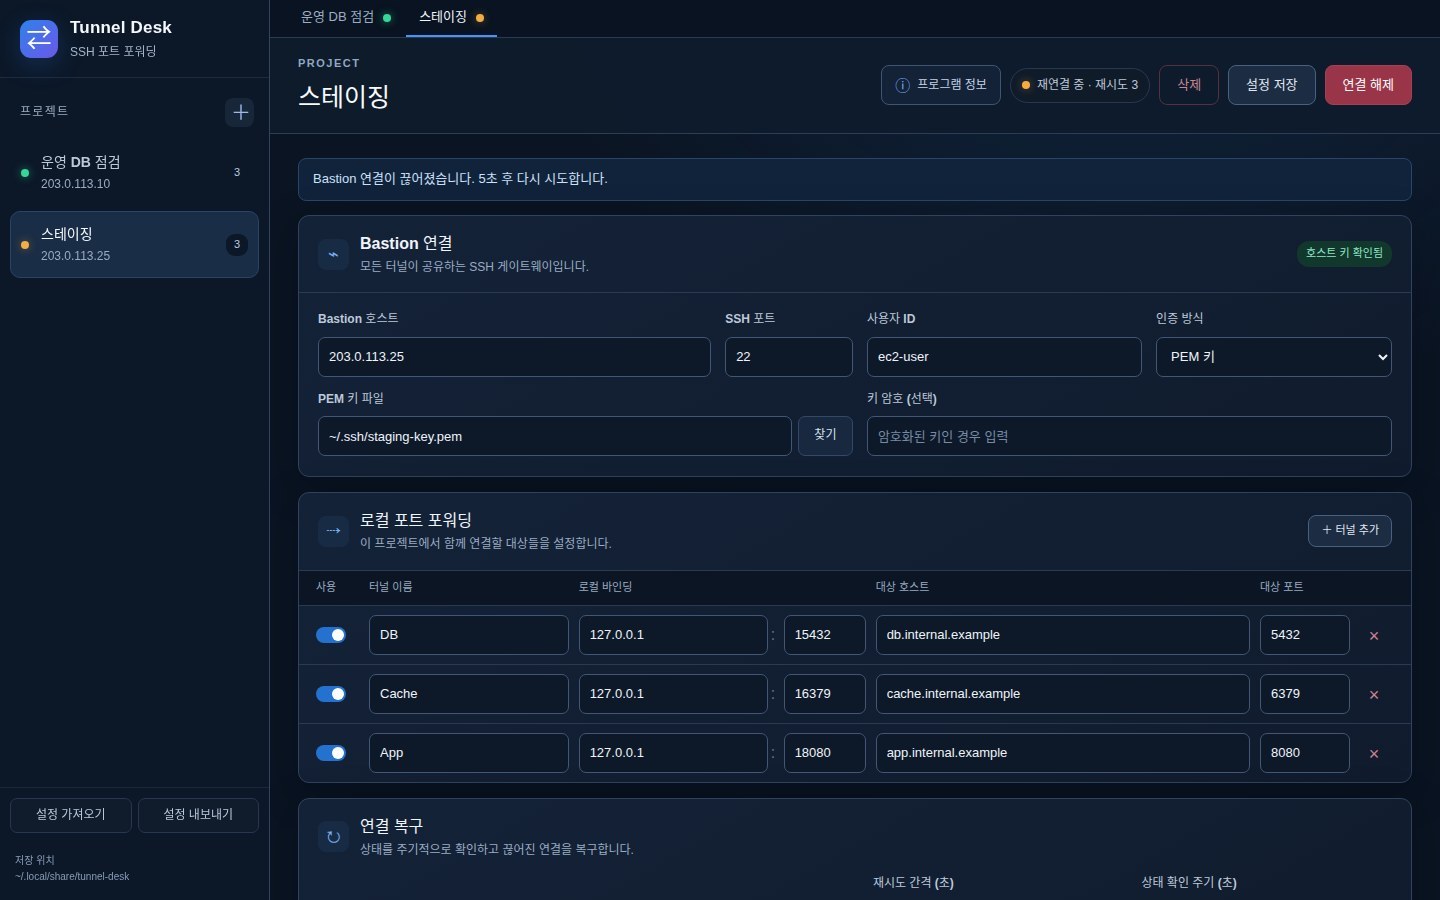Viewport: 1440px width, 900px height.
Task: Click the app.internal.example host field
Action: [1062, 753]
